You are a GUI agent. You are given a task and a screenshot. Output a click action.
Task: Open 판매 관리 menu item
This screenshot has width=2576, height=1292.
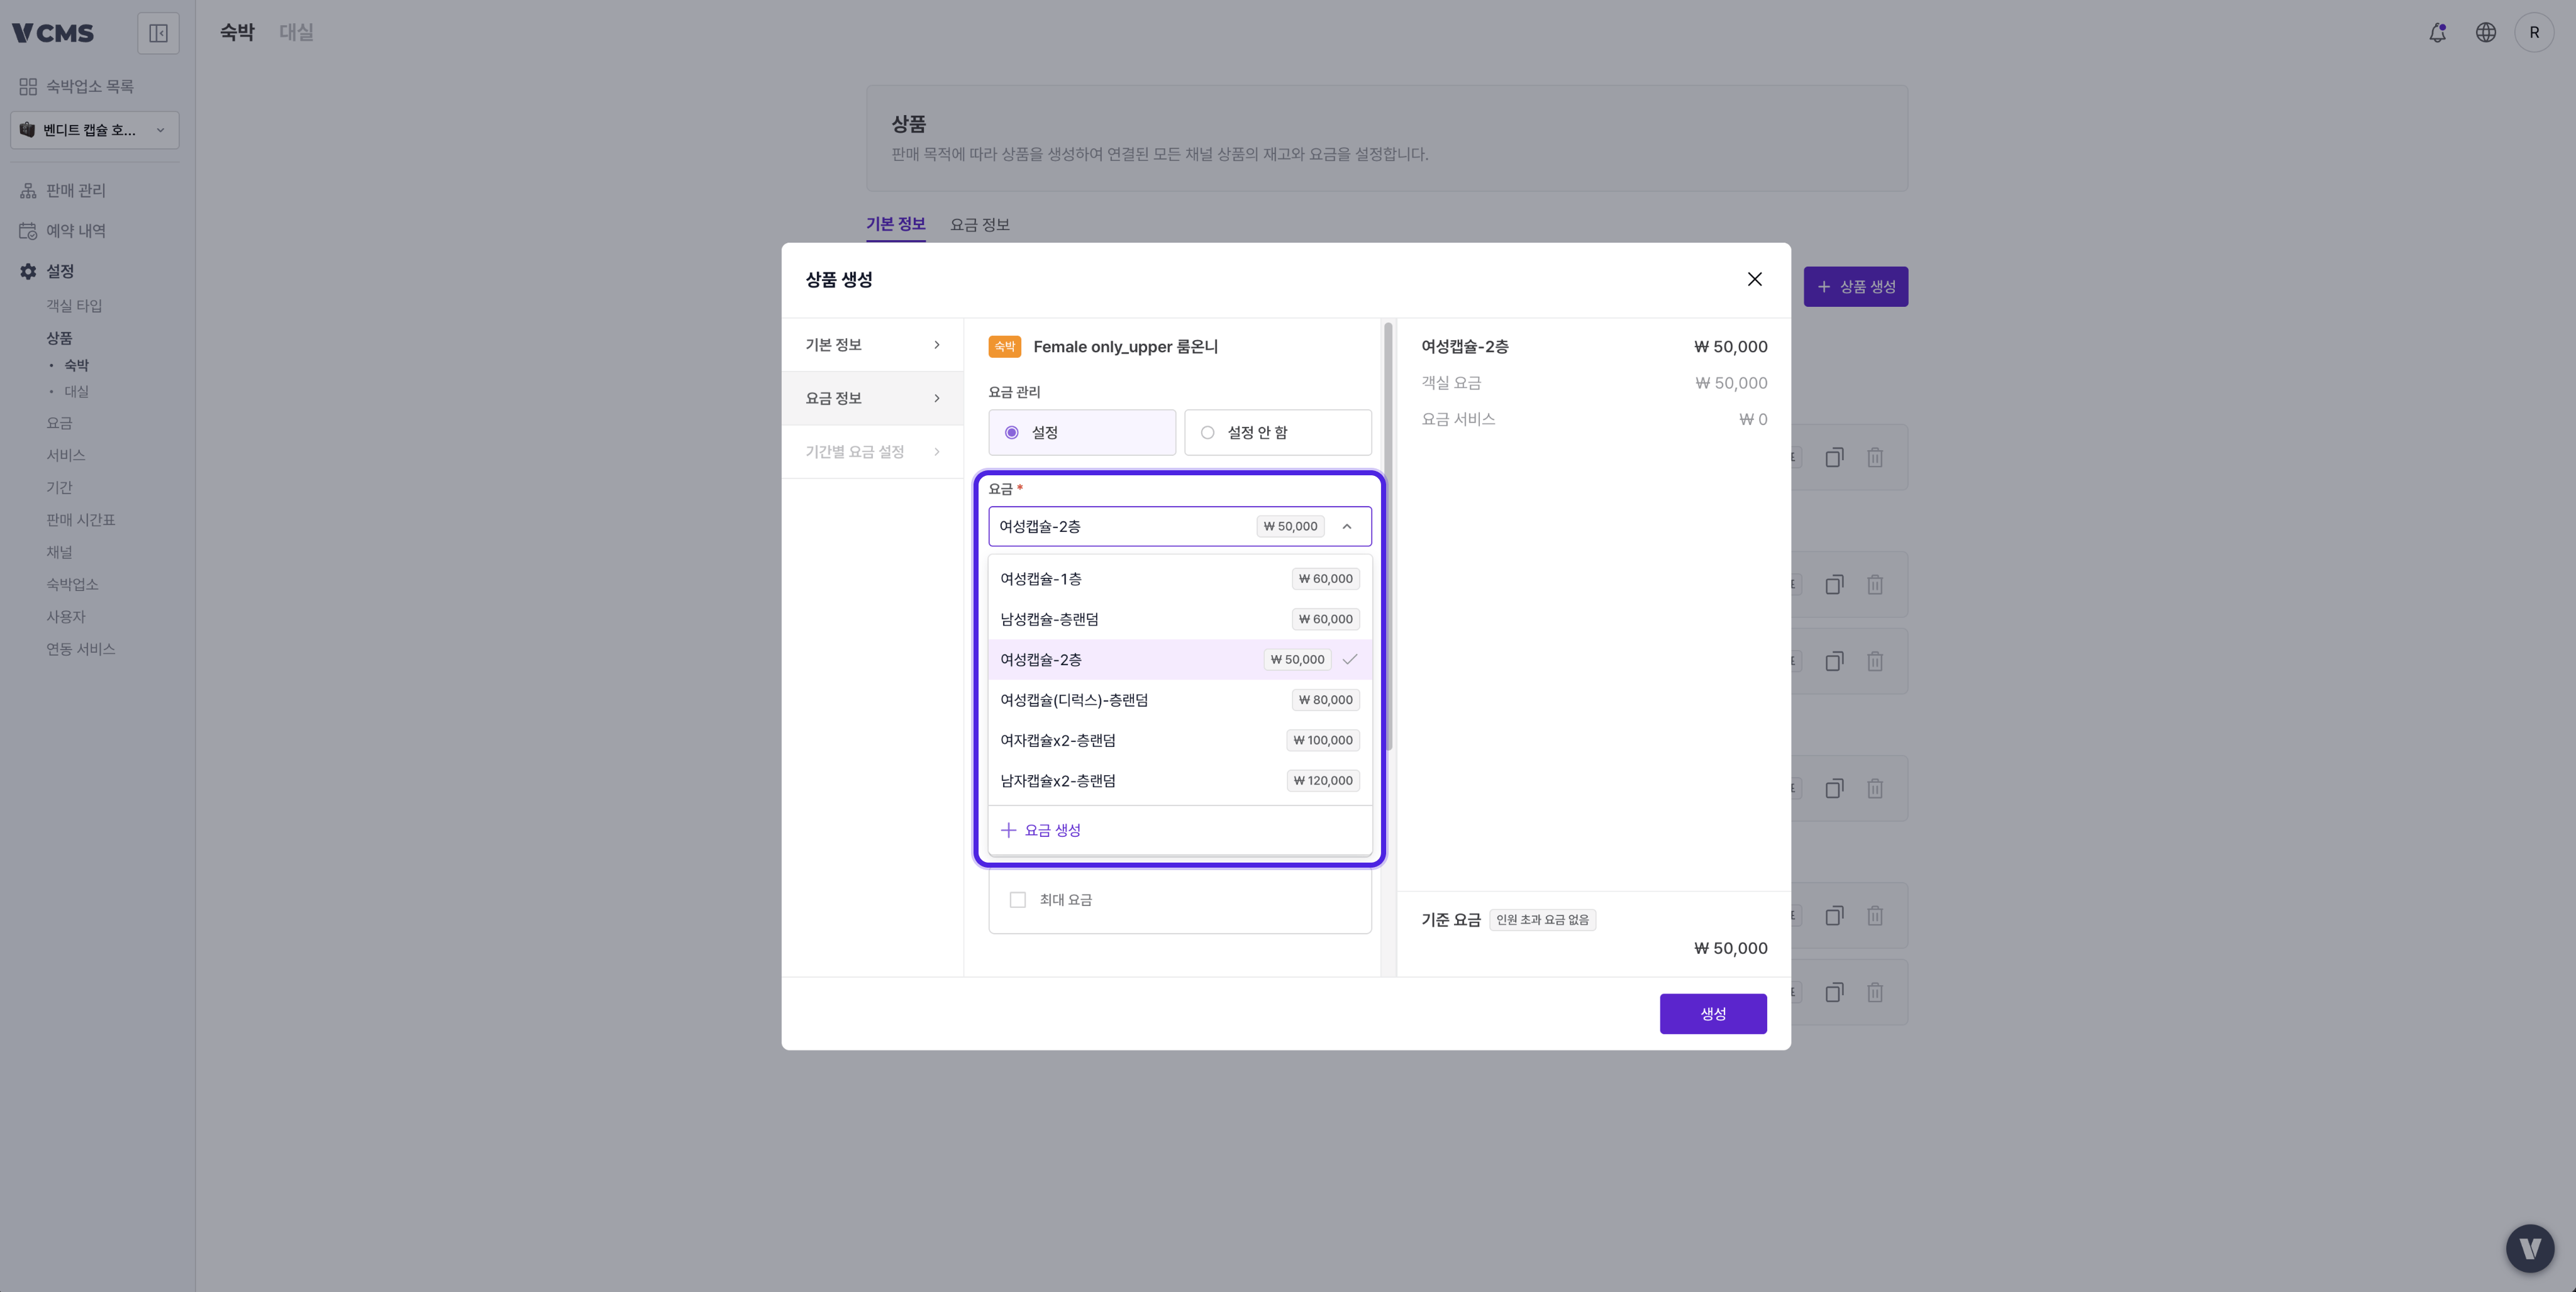[x=76, y=190]
